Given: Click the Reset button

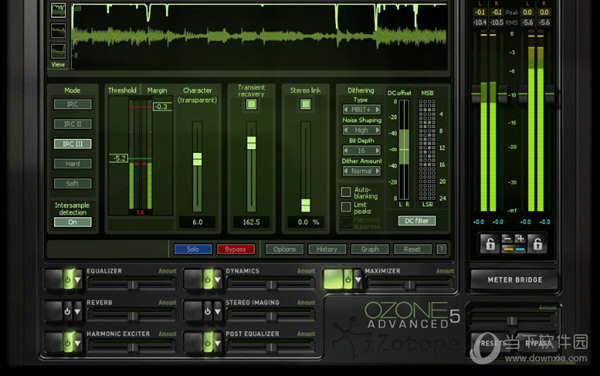Looking at the screenshot, I should (412, 249).
